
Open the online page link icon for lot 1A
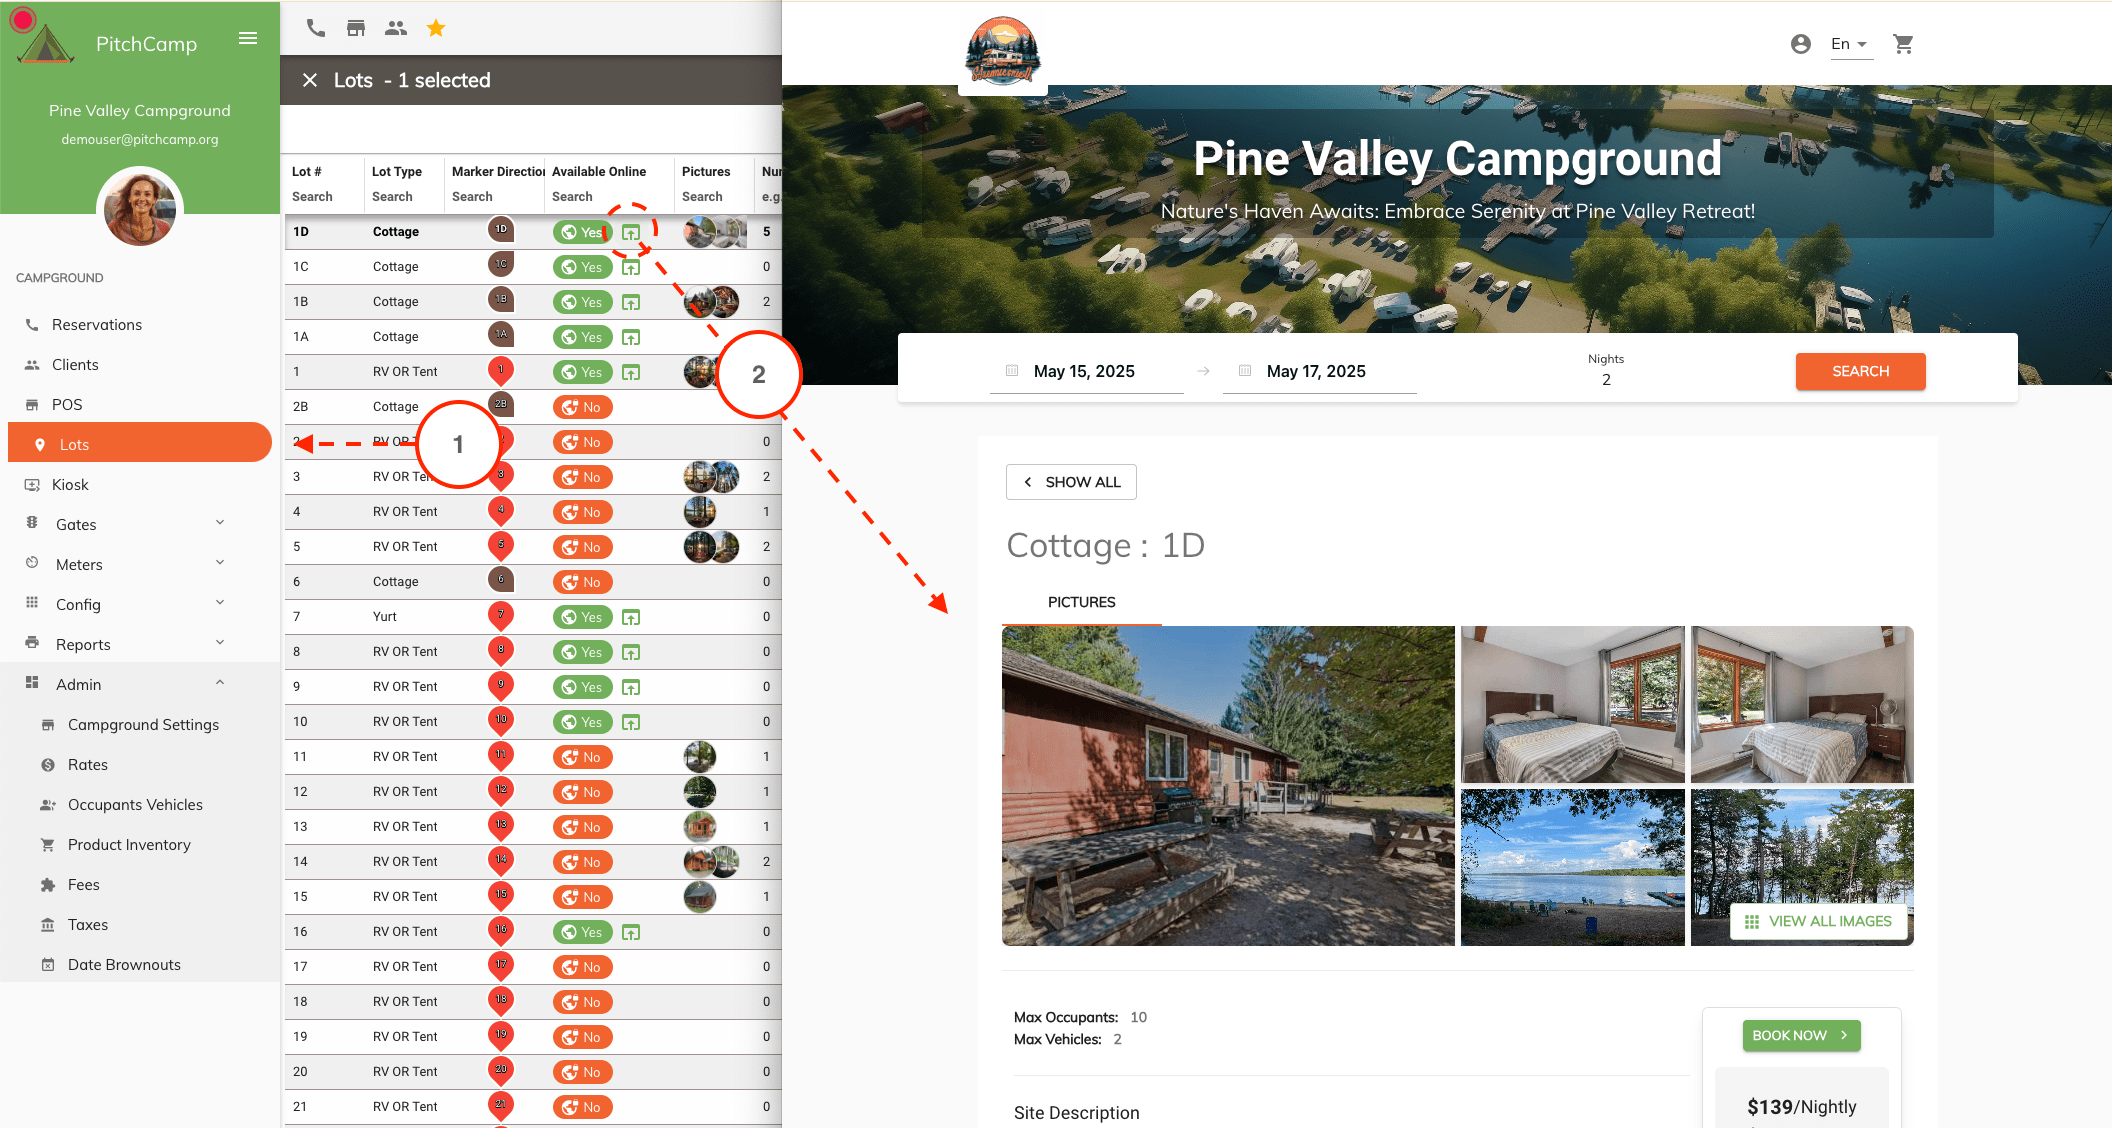(631, 337)
